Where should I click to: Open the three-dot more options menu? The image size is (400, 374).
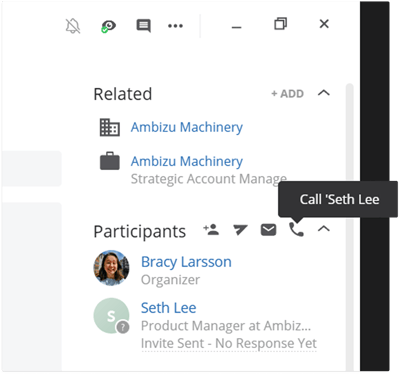[x=175, y=26]
